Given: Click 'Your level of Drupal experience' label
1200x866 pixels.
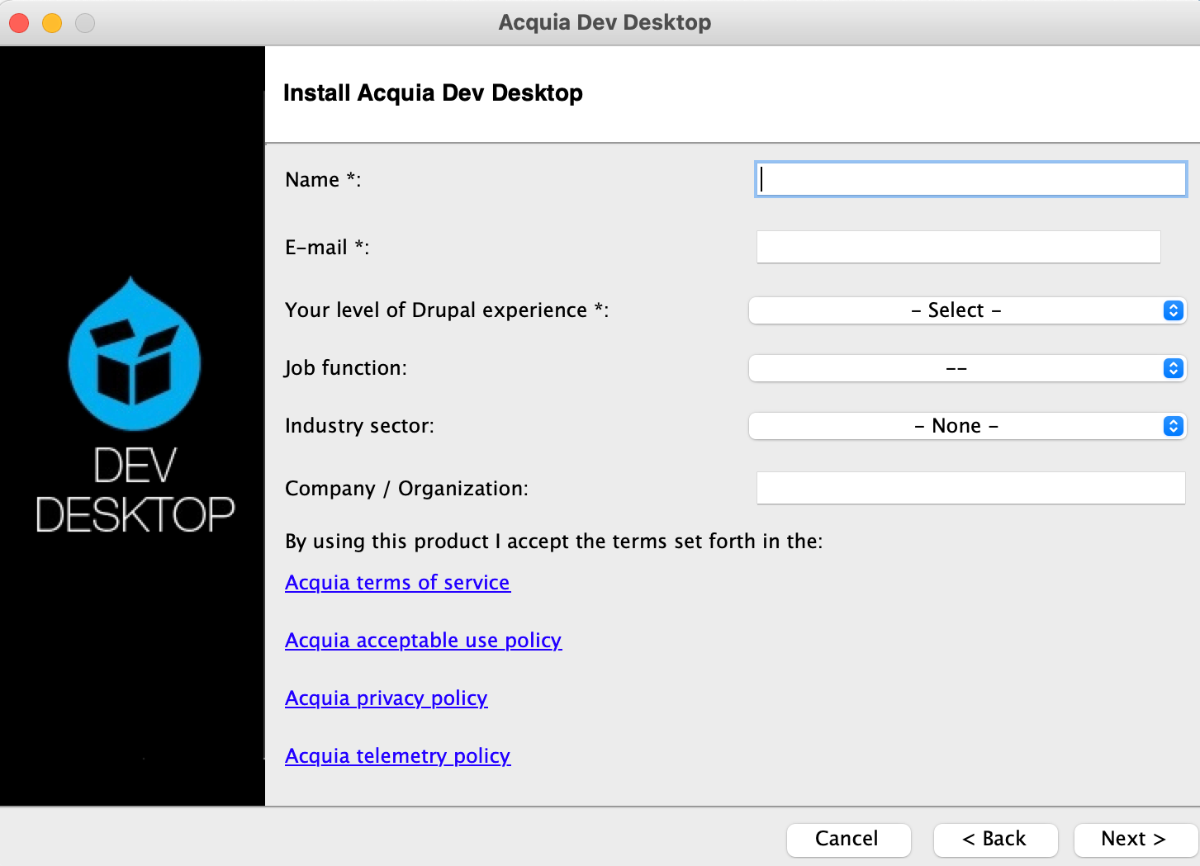Looking at the screenshot, I should (447, 310).
